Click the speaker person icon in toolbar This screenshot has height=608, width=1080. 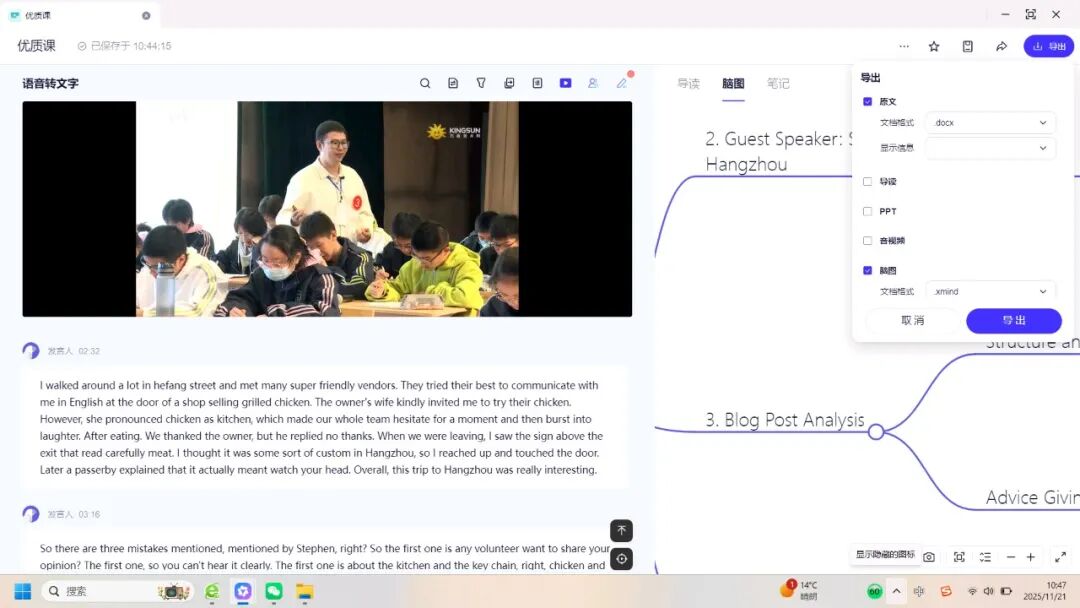pos(593,83)
